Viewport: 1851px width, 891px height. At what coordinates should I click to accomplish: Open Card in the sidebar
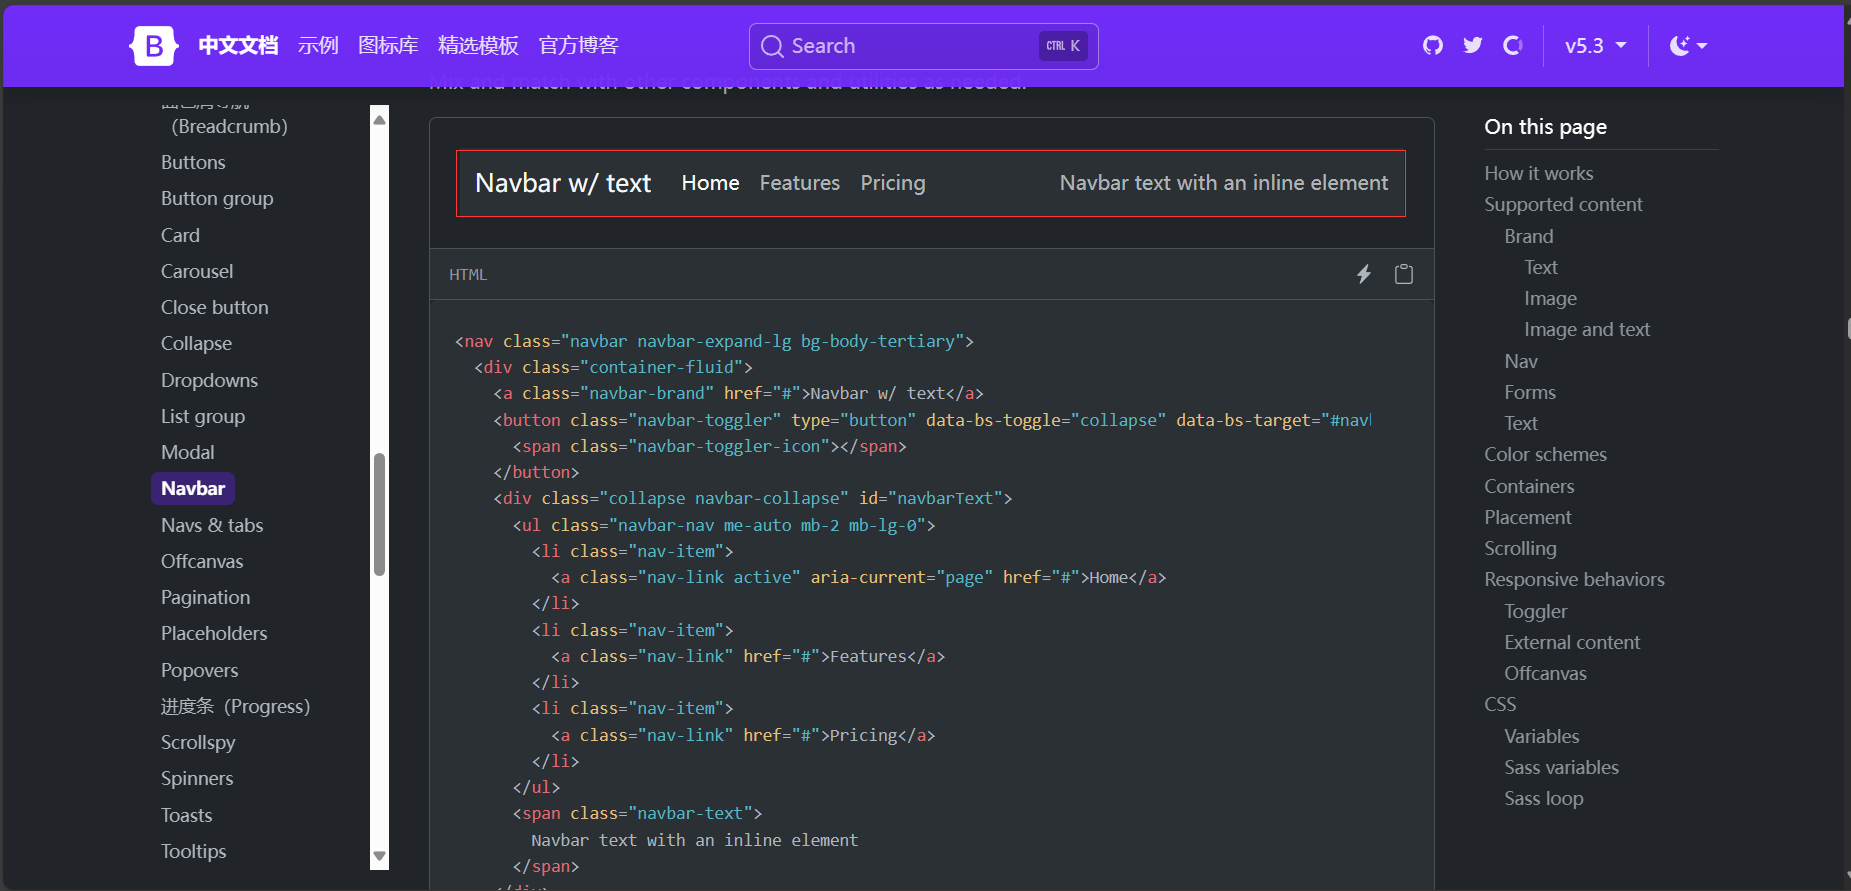pos(180,235)
